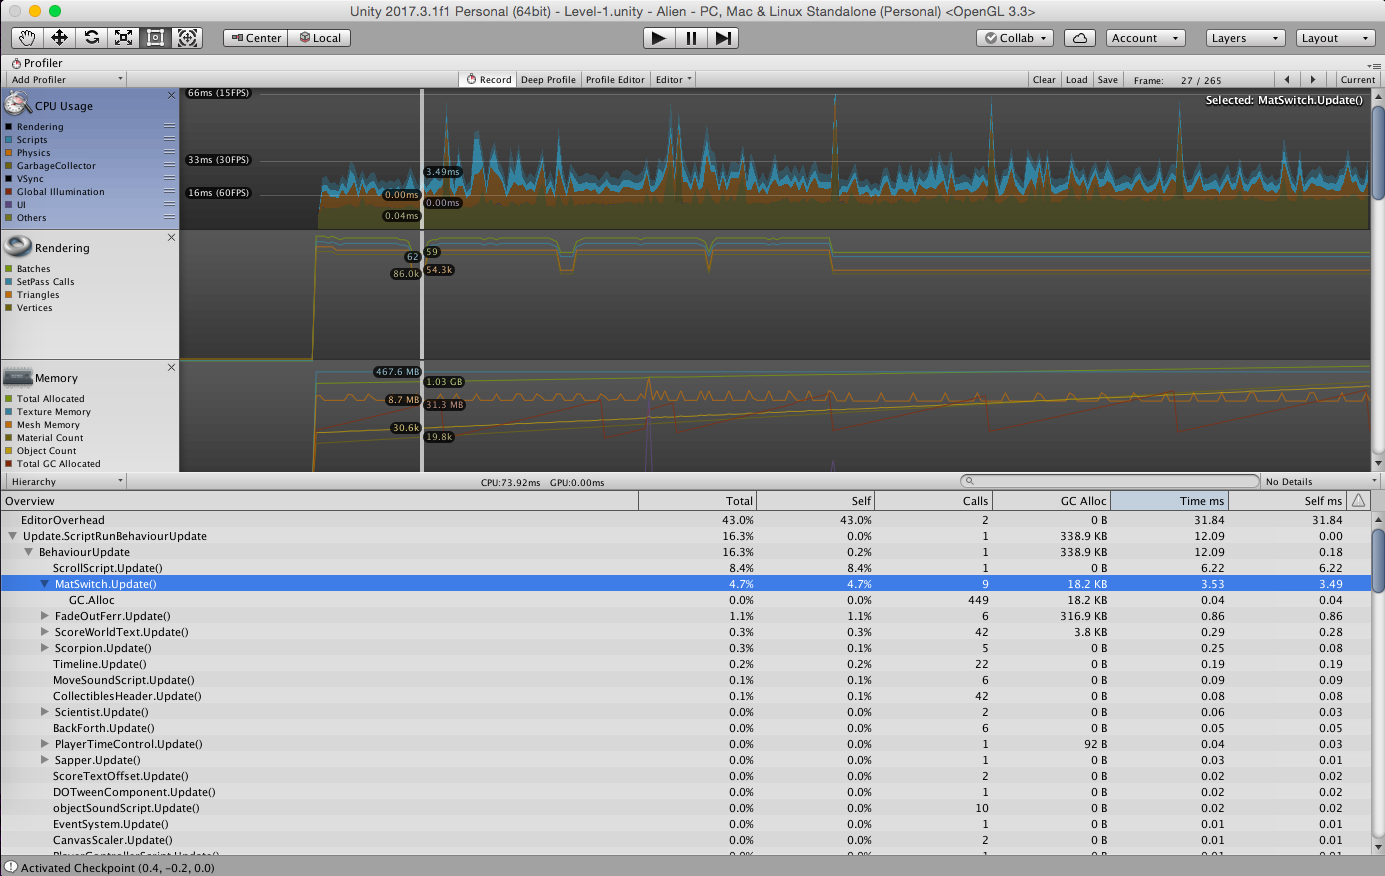Toggle Local coordinate space button
The image size is (1385, 876).
click(x=320, y=38)
